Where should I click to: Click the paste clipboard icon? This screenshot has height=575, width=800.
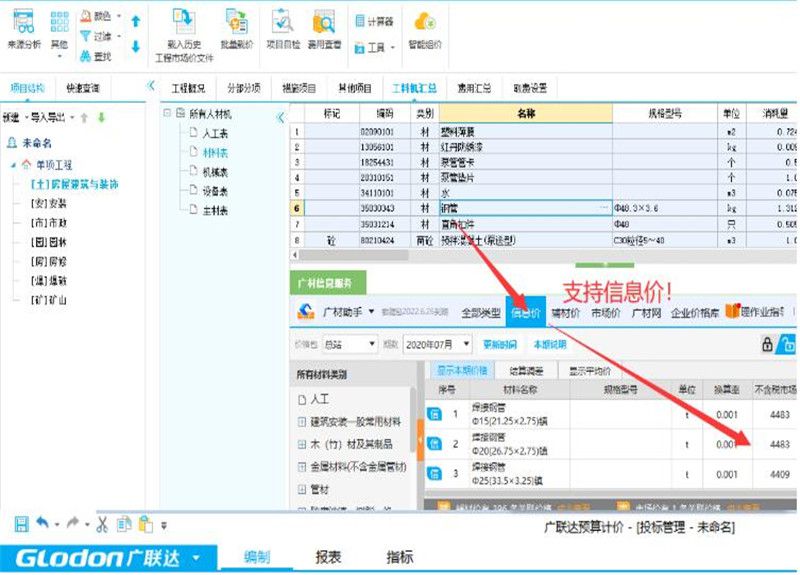[146, 524]
